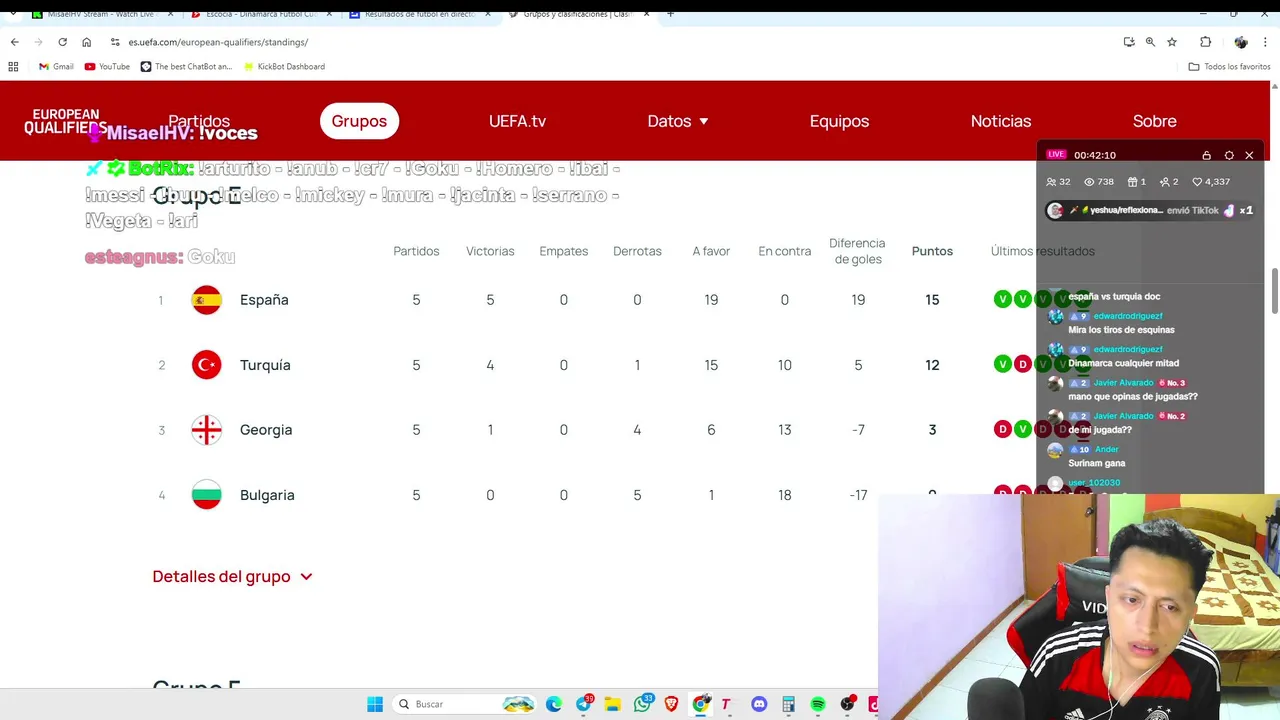Click the Puntos column header
Screen dimensions: 1280x720
click(x=932, y=251)
